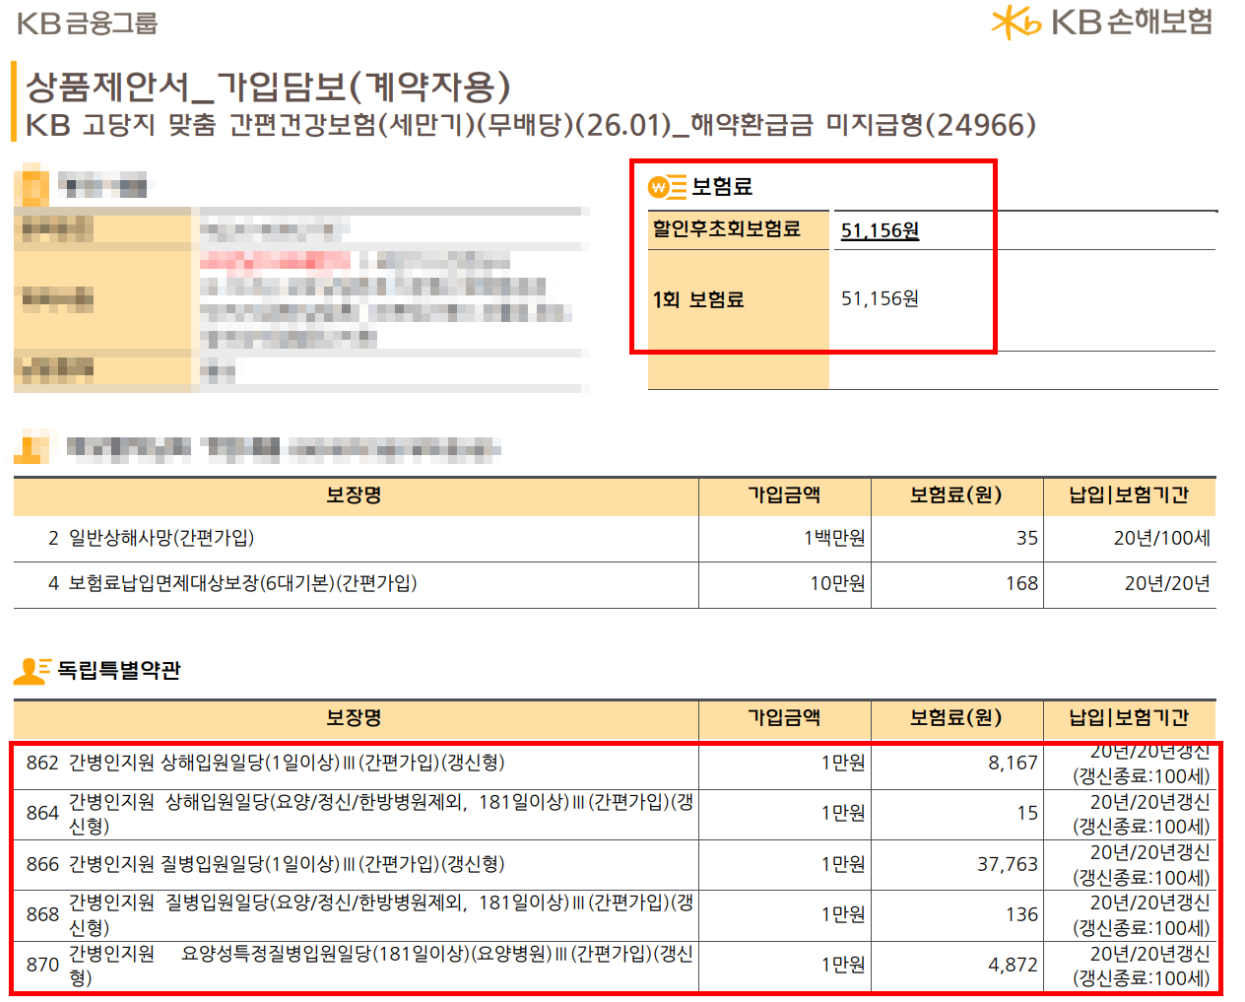Click the 1백만원 coverage amount
1245x1002 pixels.
[835, 538]
